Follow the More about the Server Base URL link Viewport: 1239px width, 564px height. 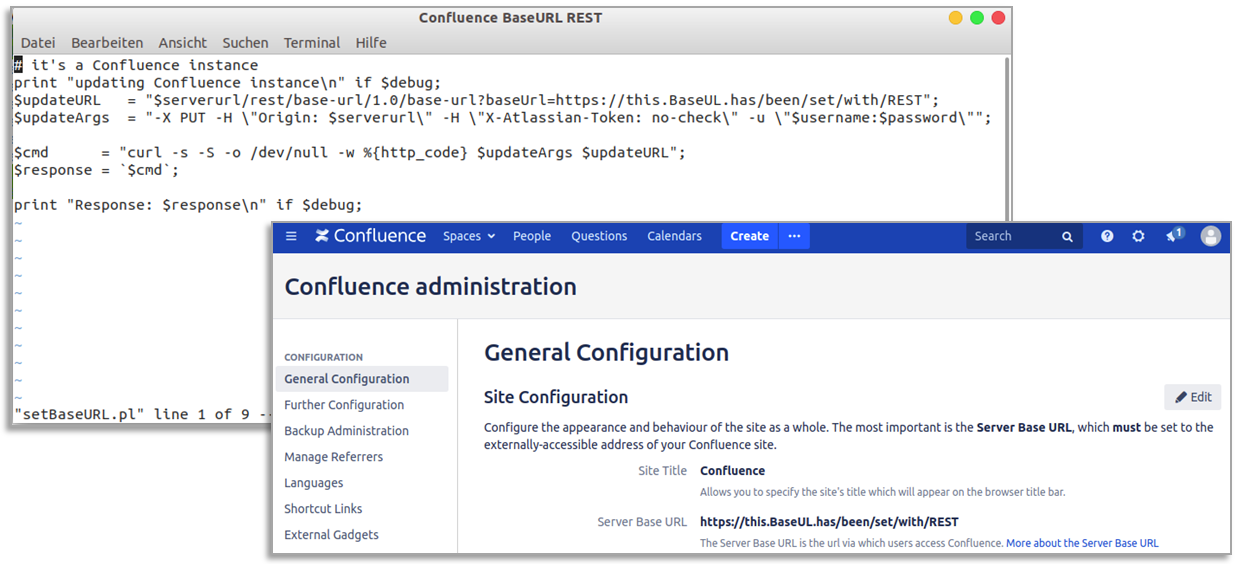click(1082, 543)
